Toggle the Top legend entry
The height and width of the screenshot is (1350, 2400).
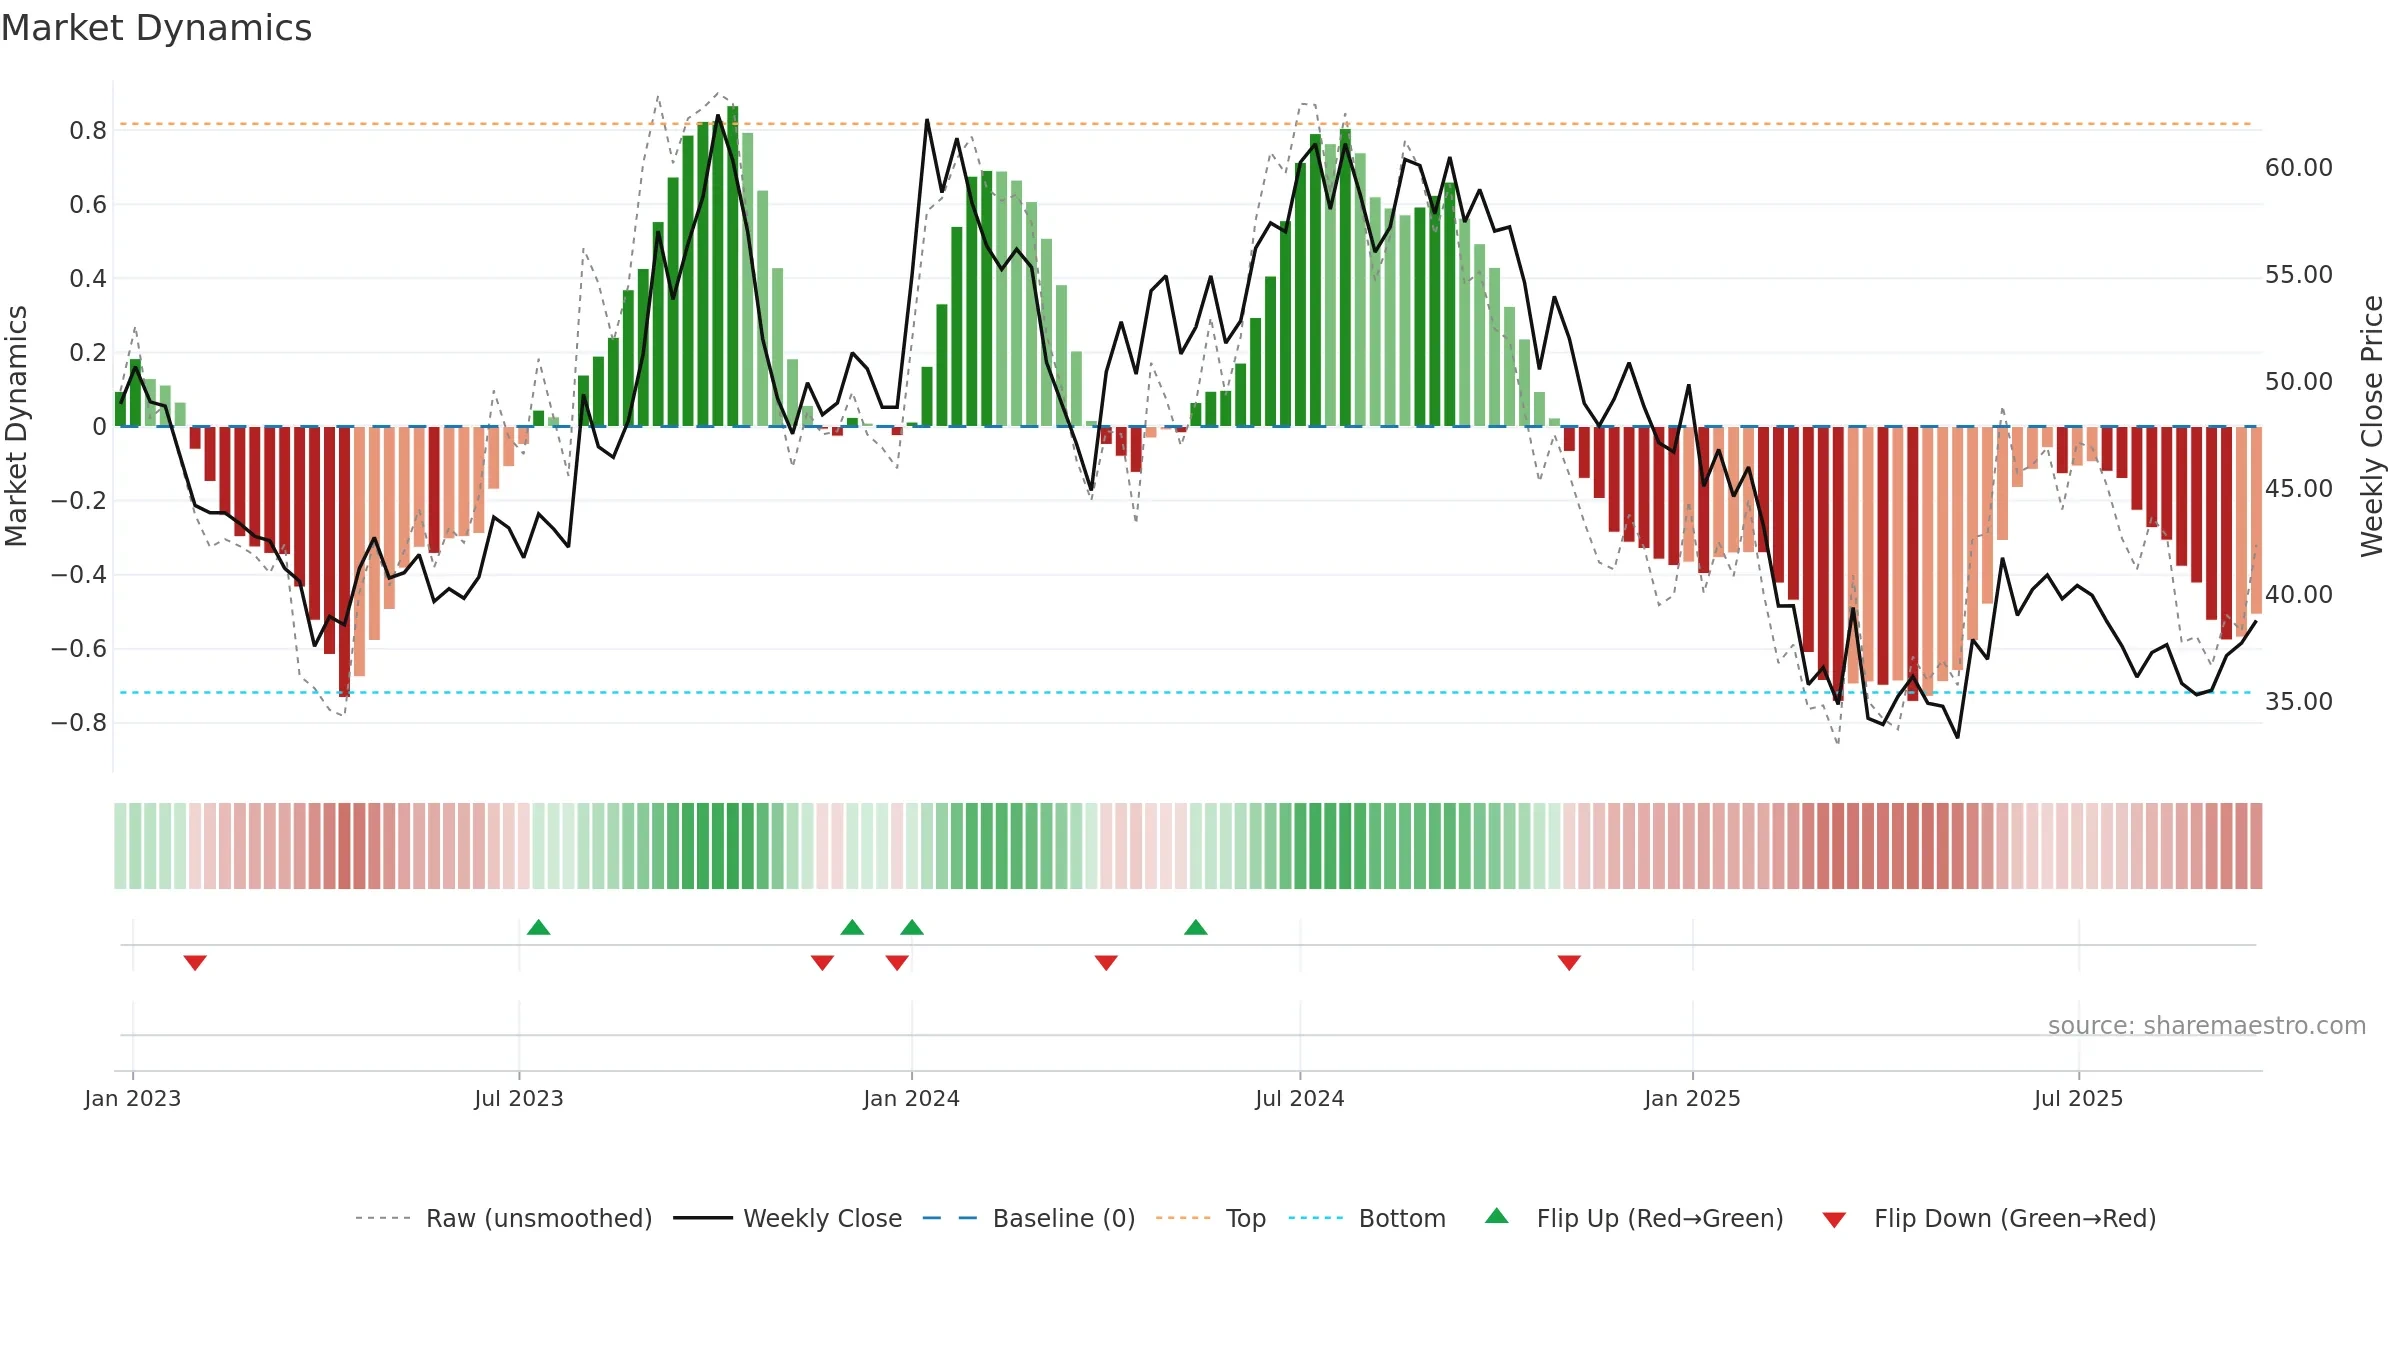pos(1211,1218)
